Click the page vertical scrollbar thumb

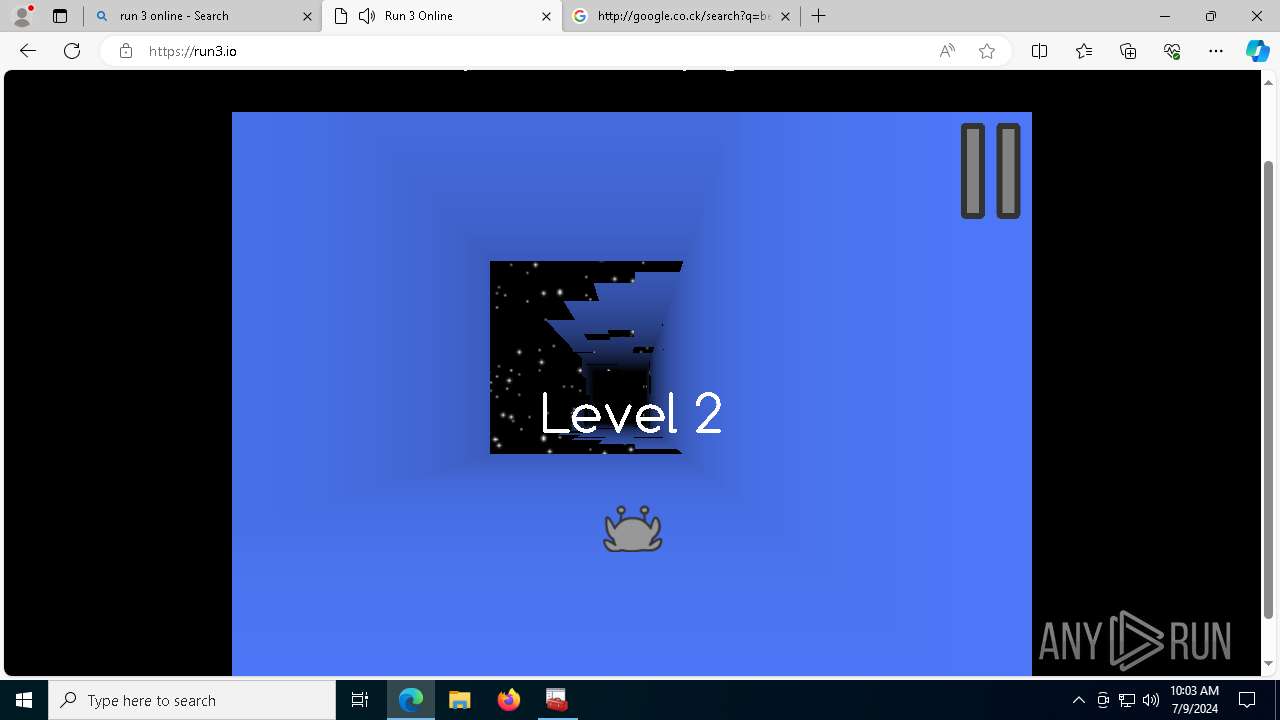[1269, 390]
